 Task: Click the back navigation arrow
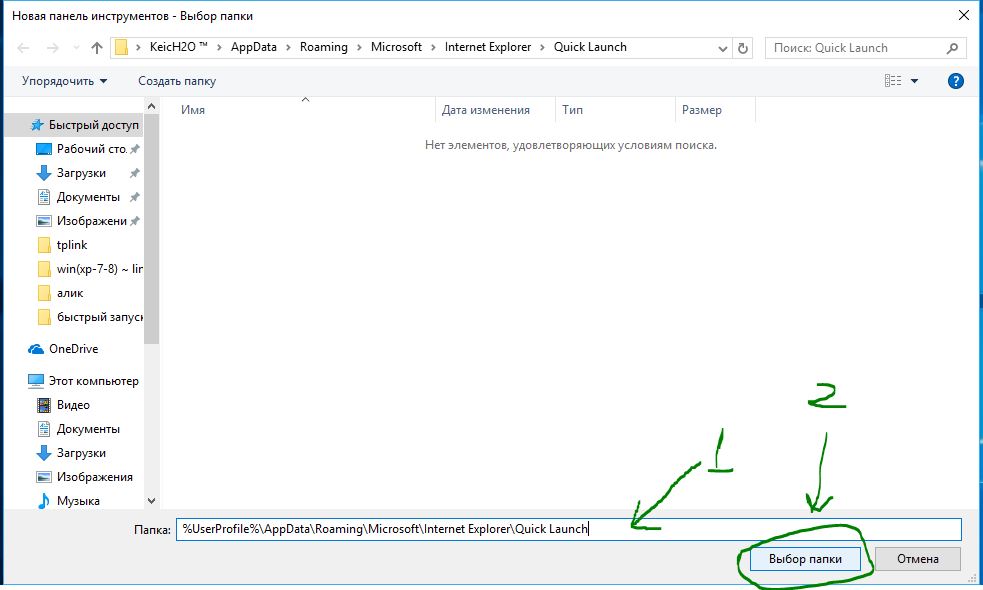[23, 48]
